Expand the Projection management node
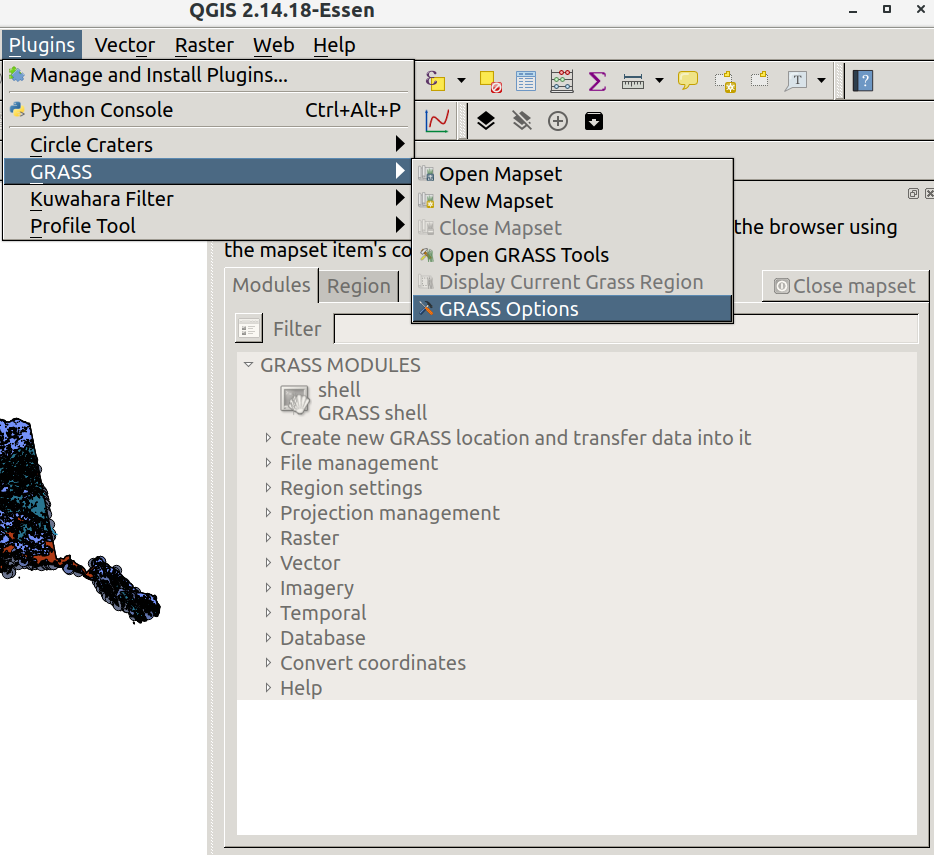This screenshot has height=855, width=934. 269,513
